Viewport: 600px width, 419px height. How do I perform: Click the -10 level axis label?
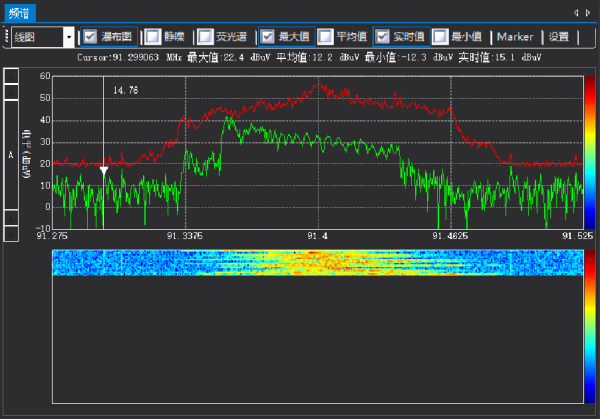click(43, 228)
